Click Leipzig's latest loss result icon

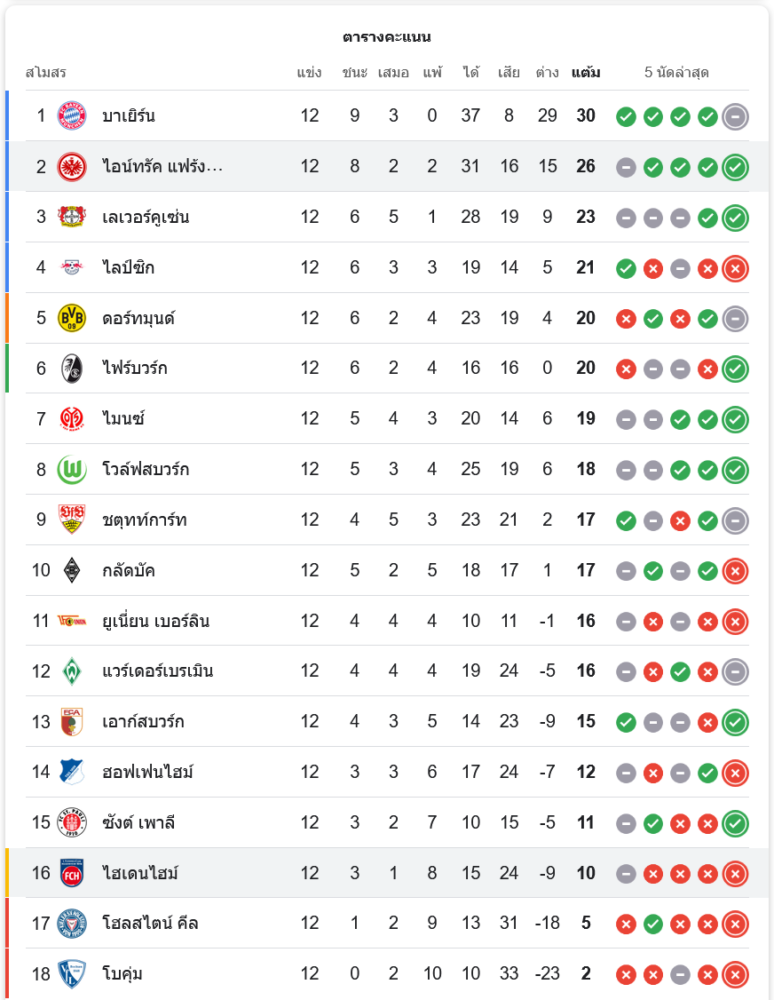point(735,267)
